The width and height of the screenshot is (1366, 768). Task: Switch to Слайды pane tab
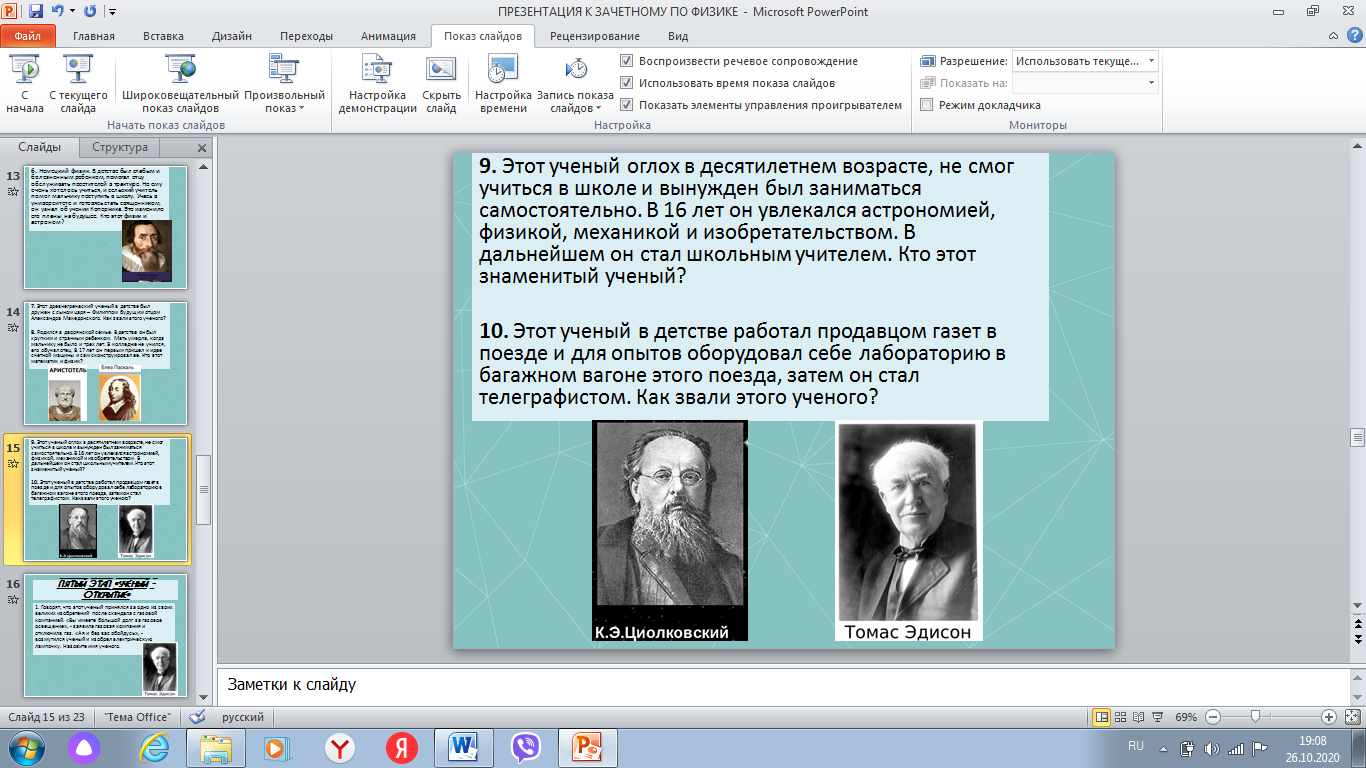coord(39,148)
